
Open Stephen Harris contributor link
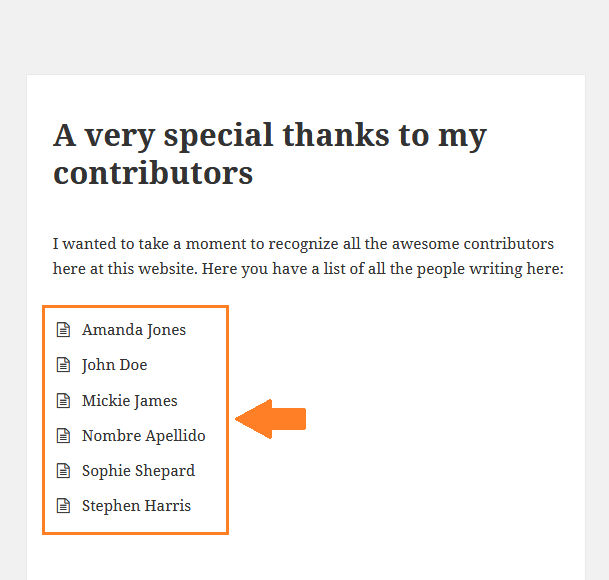point(137,506)
